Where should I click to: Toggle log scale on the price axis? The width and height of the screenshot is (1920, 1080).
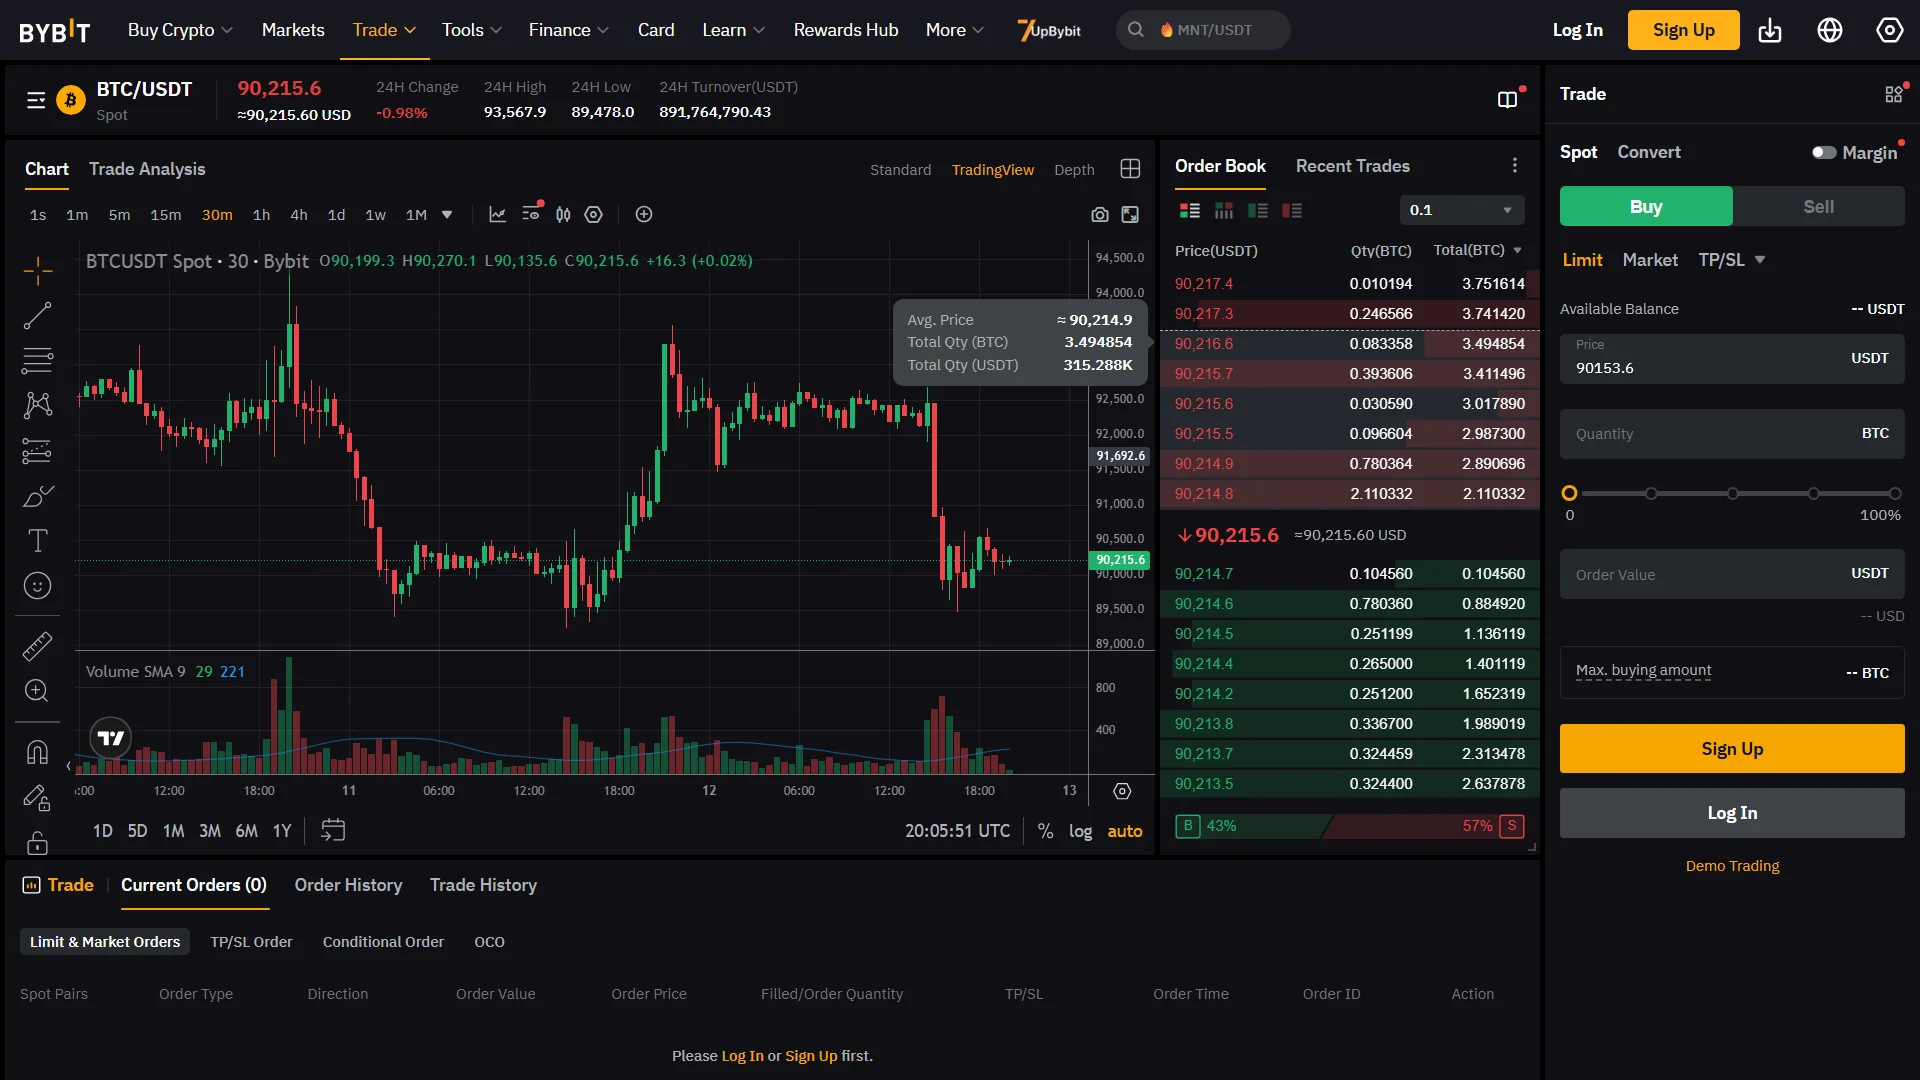pyautogui.click(x=1080, y=831)
